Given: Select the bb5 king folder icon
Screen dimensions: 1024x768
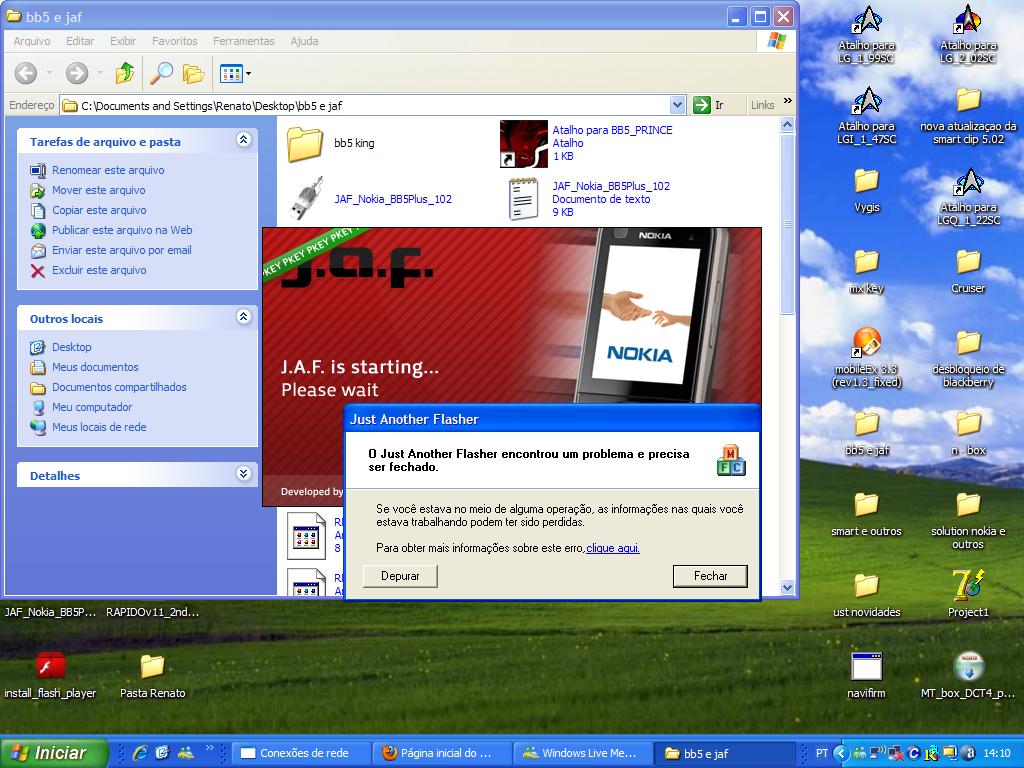Looking at the screenshot, I should (305, 144).
